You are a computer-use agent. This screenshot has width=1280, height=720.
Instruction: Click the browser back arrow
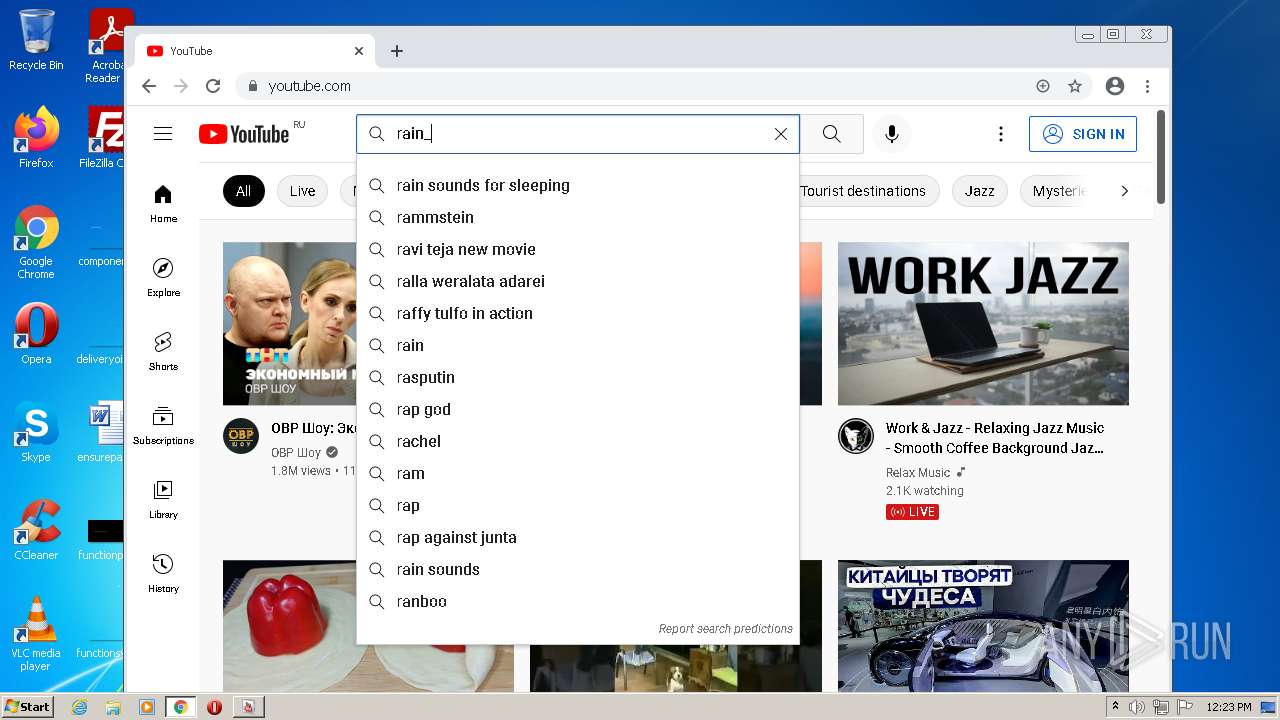coord(149,86)
